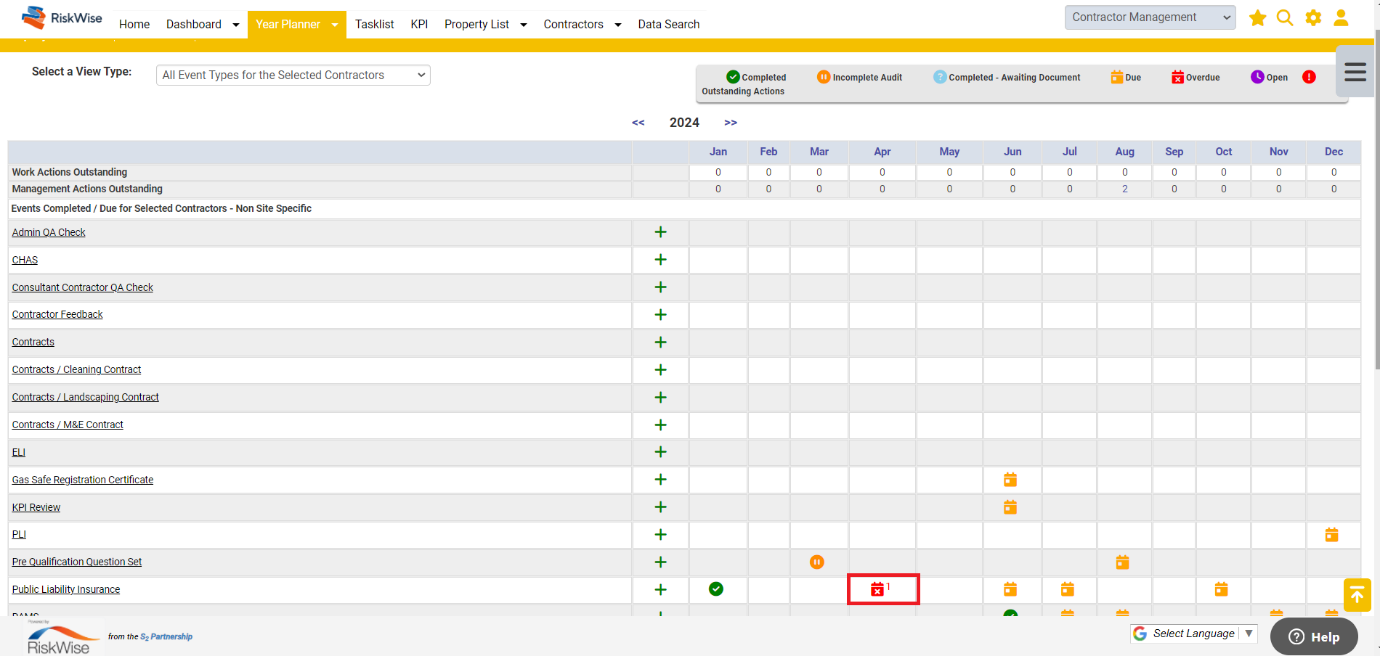Expand the Contractors menu arrow
The image size is (1380, 656).
click(618, 25)
